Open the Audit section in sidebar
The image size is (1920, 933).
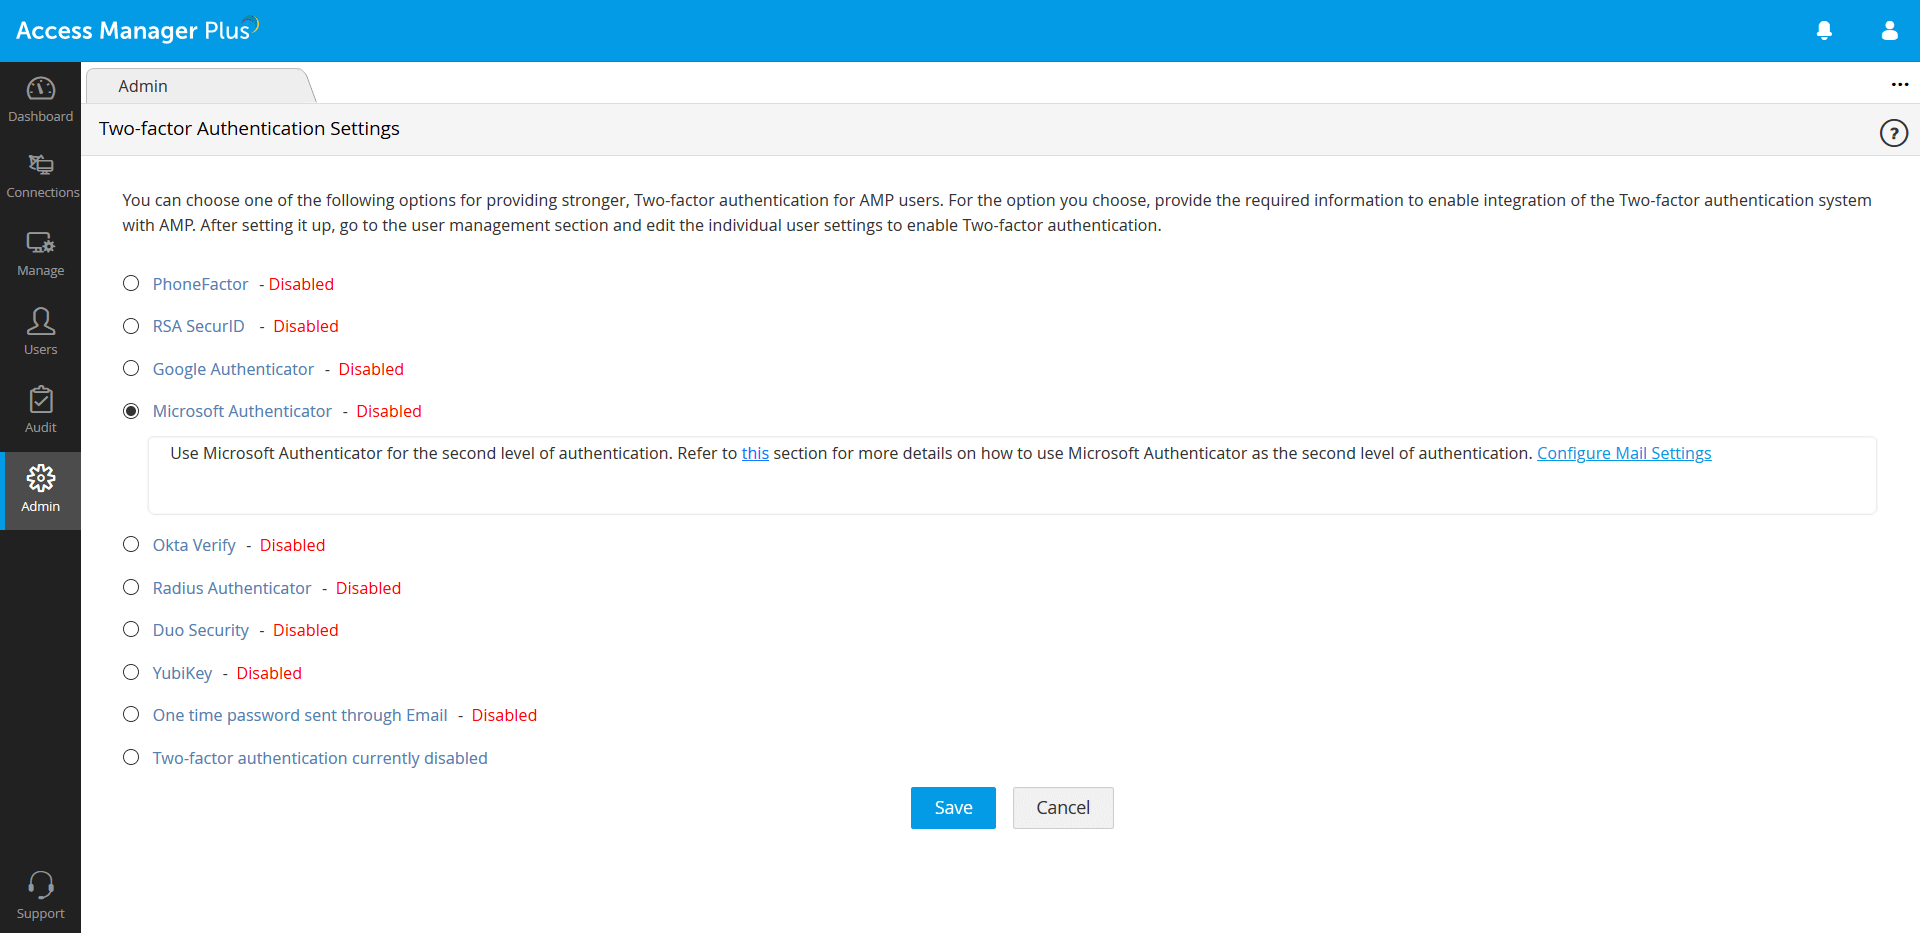tap(40, 411)
